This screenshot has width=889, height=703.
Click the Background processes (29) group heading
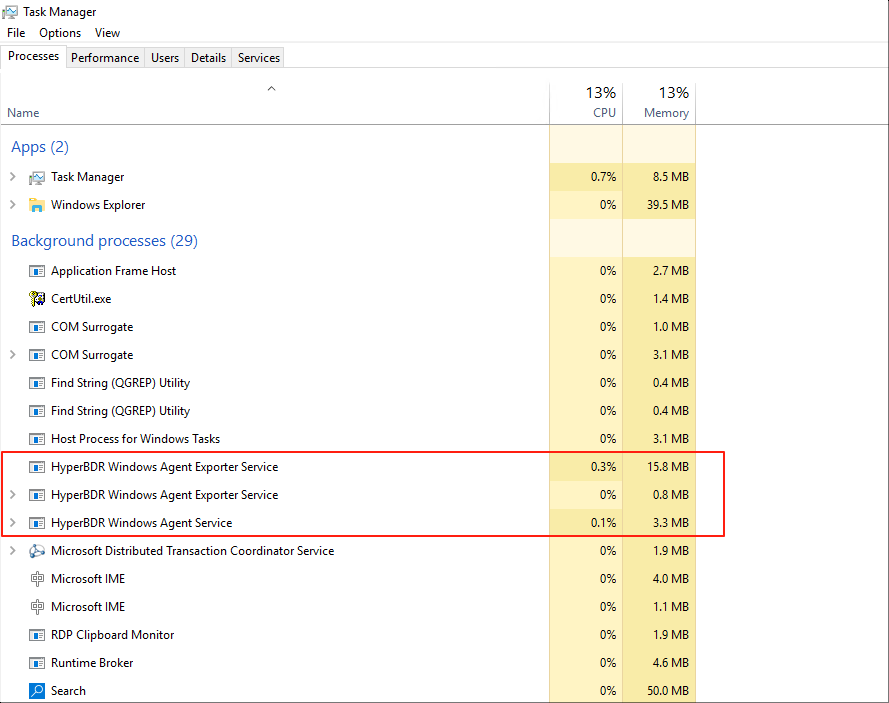pyautogui.click(x=104, y=241)
